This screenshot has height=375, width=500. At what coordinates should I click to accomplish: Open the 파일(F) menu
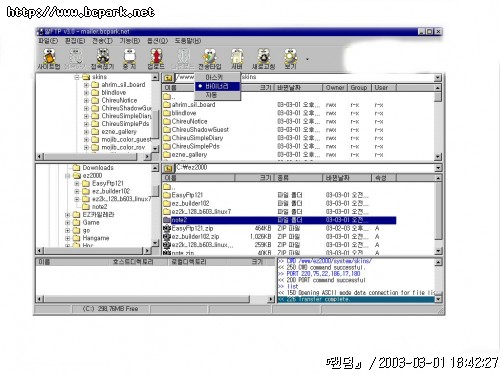48,41
